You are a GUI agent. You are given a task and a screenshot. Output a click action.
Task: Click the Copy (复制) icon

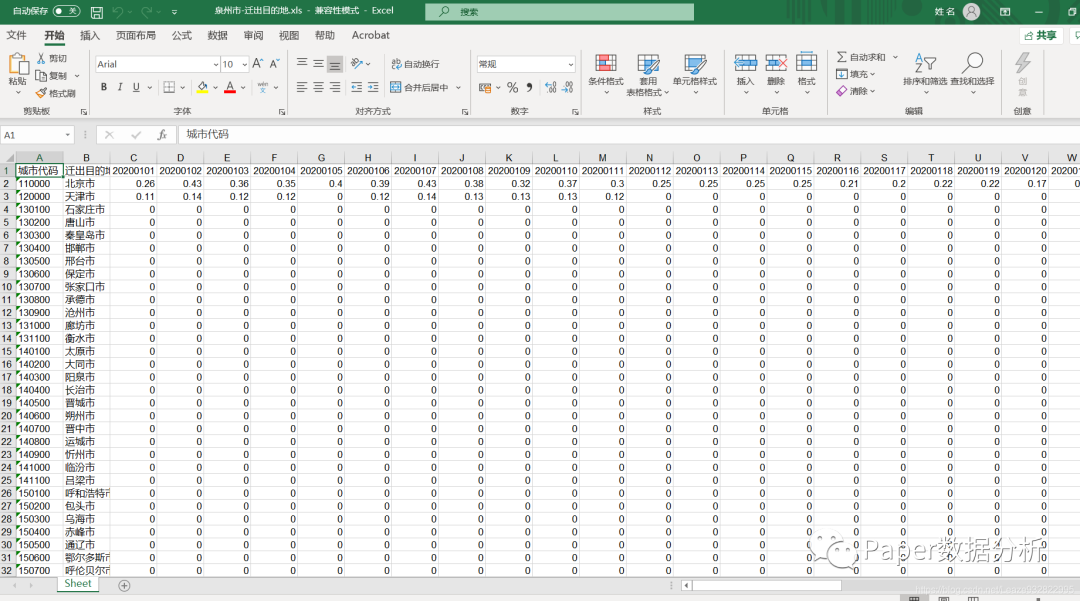41,76
